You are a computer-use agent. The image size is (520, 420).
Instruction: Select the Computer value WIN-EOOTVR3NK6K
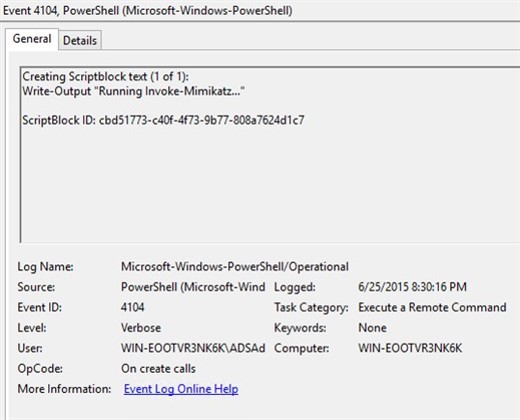pyautogui.click(x=410, y=348)
